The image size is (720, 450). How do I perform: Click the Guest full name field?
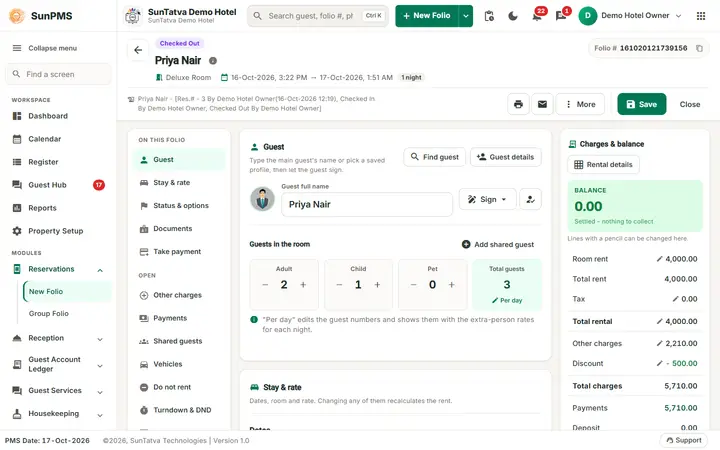pos(367,204)
